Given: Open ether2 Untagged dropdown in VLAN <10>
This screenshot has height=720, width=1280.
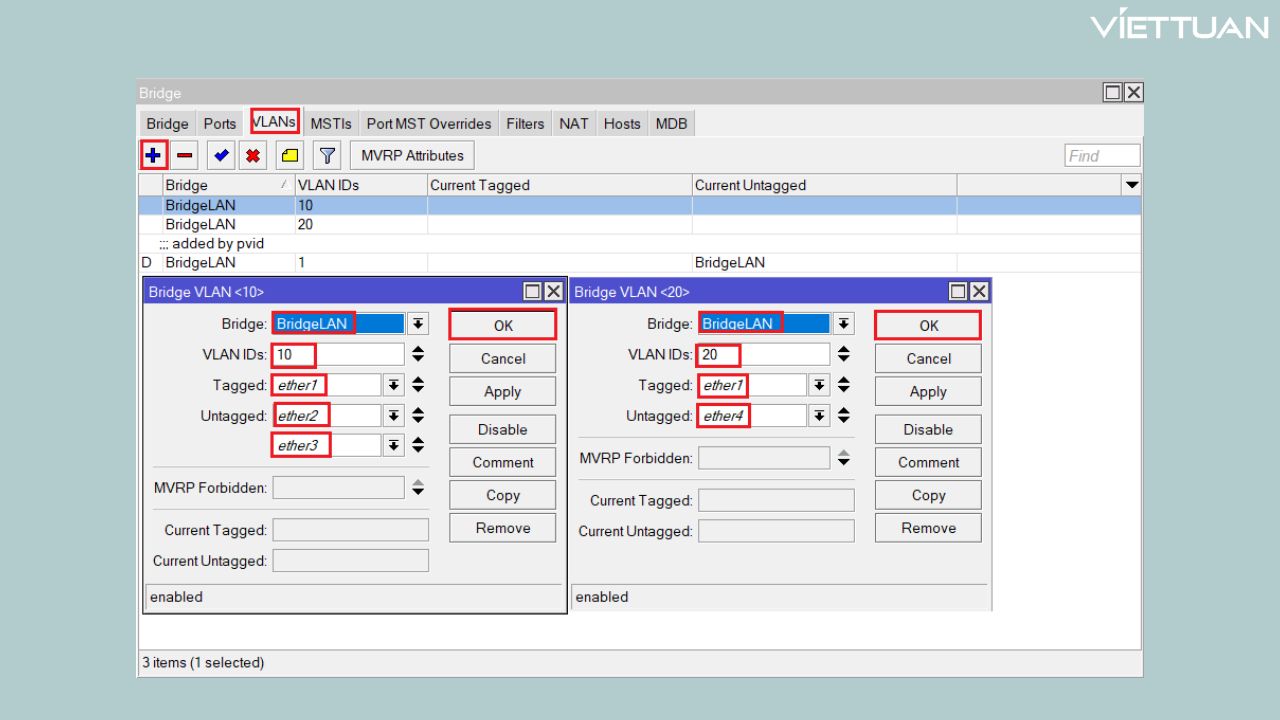Looking at the screenshot, I should [x=394, y=416].
